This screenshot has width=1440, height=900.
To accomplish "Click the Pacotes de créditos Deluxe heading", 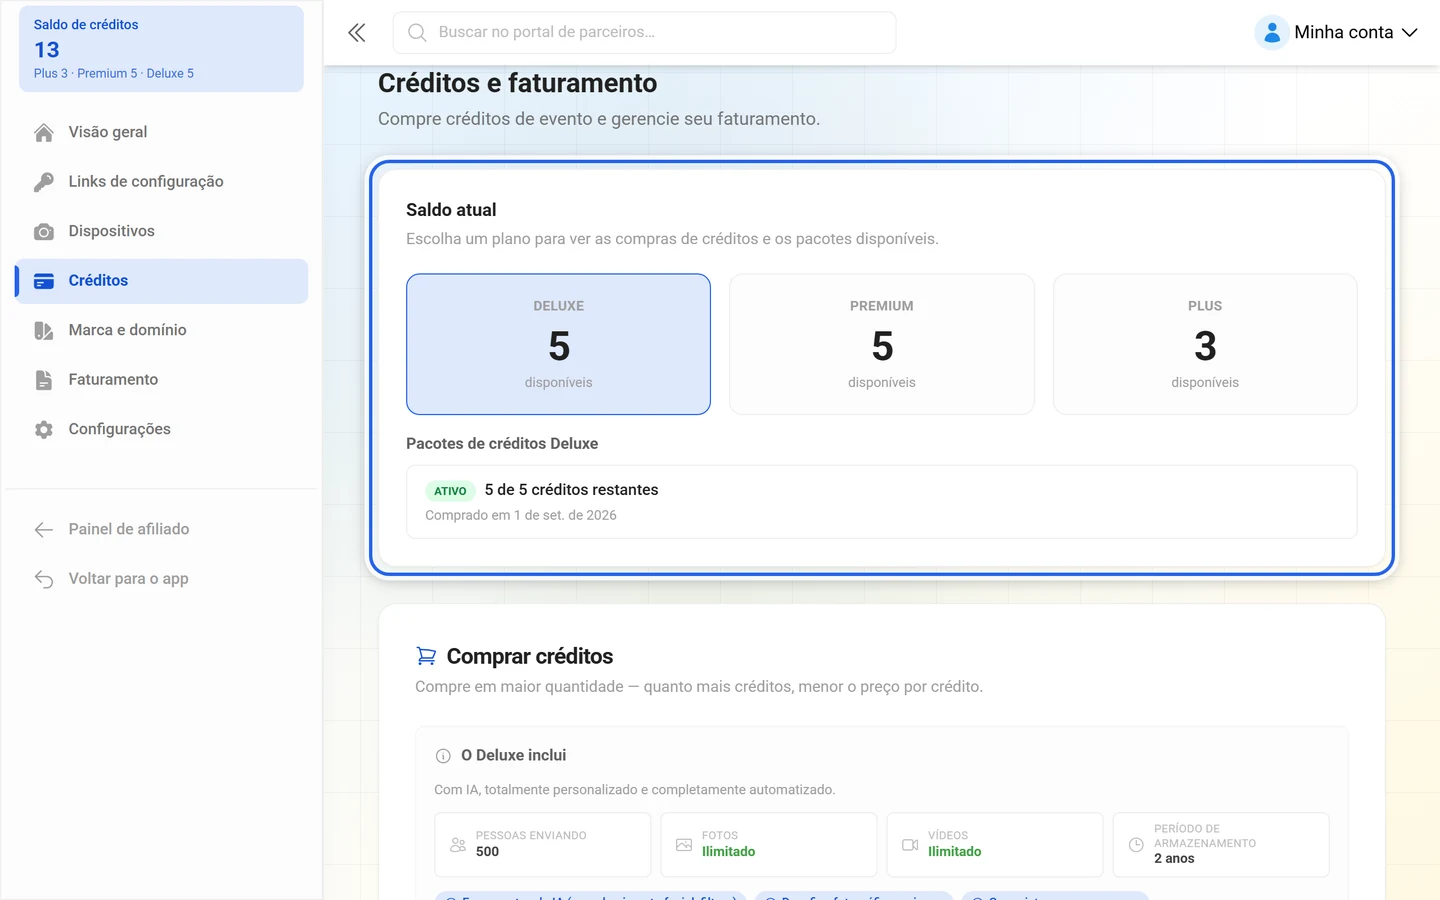I will 502,443.
